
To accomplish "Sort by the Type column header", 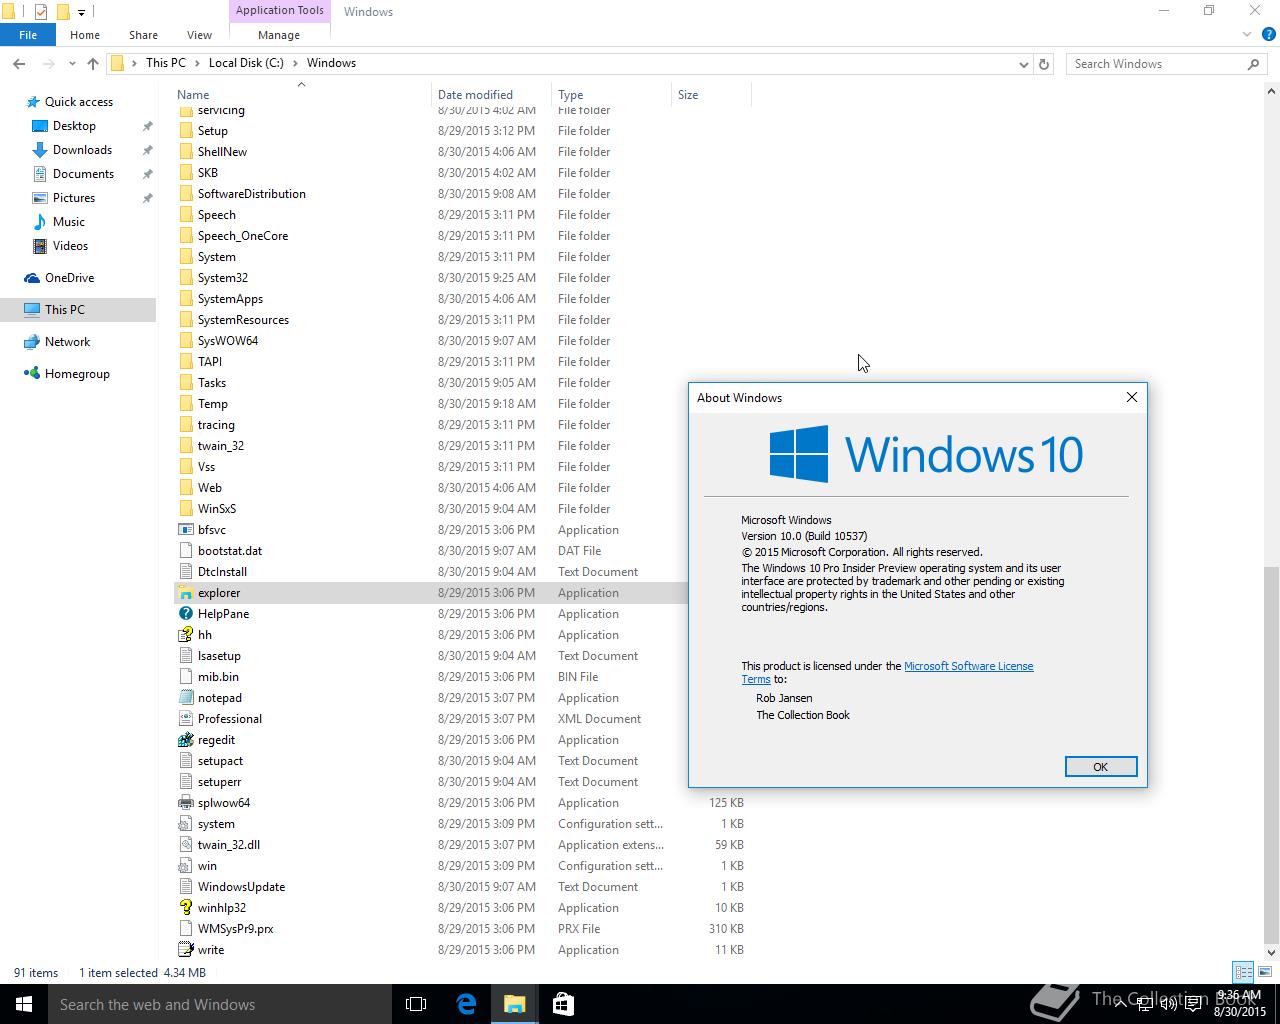I will coord(612,95).
